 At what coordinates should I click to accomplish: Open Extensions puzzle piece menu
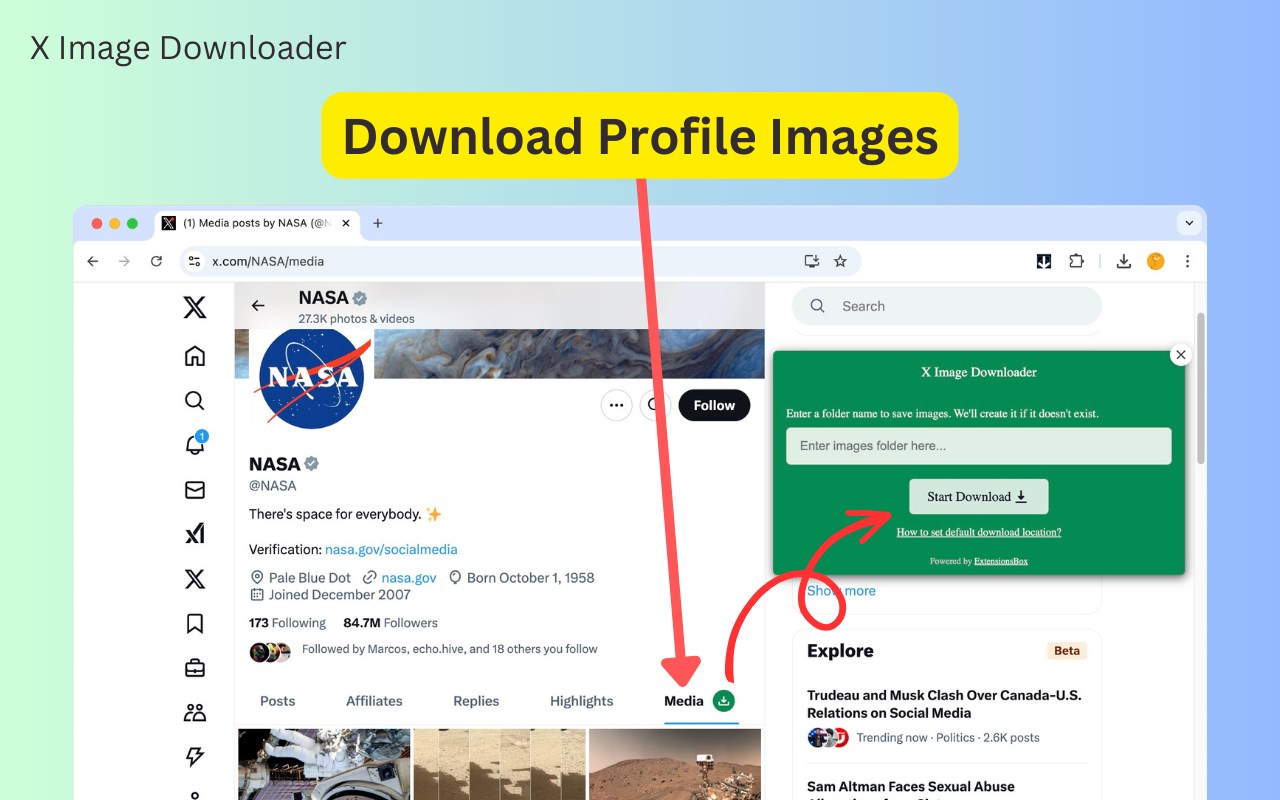pos(1076,261)
